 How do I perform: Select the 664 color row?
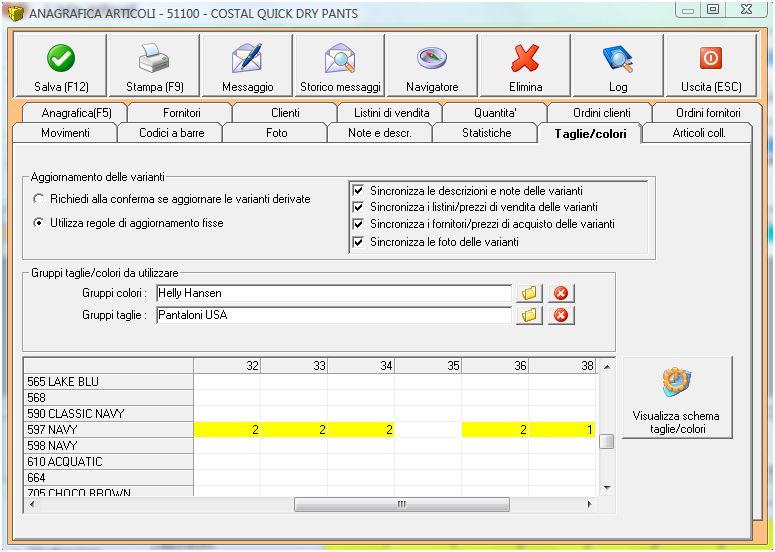109,478
